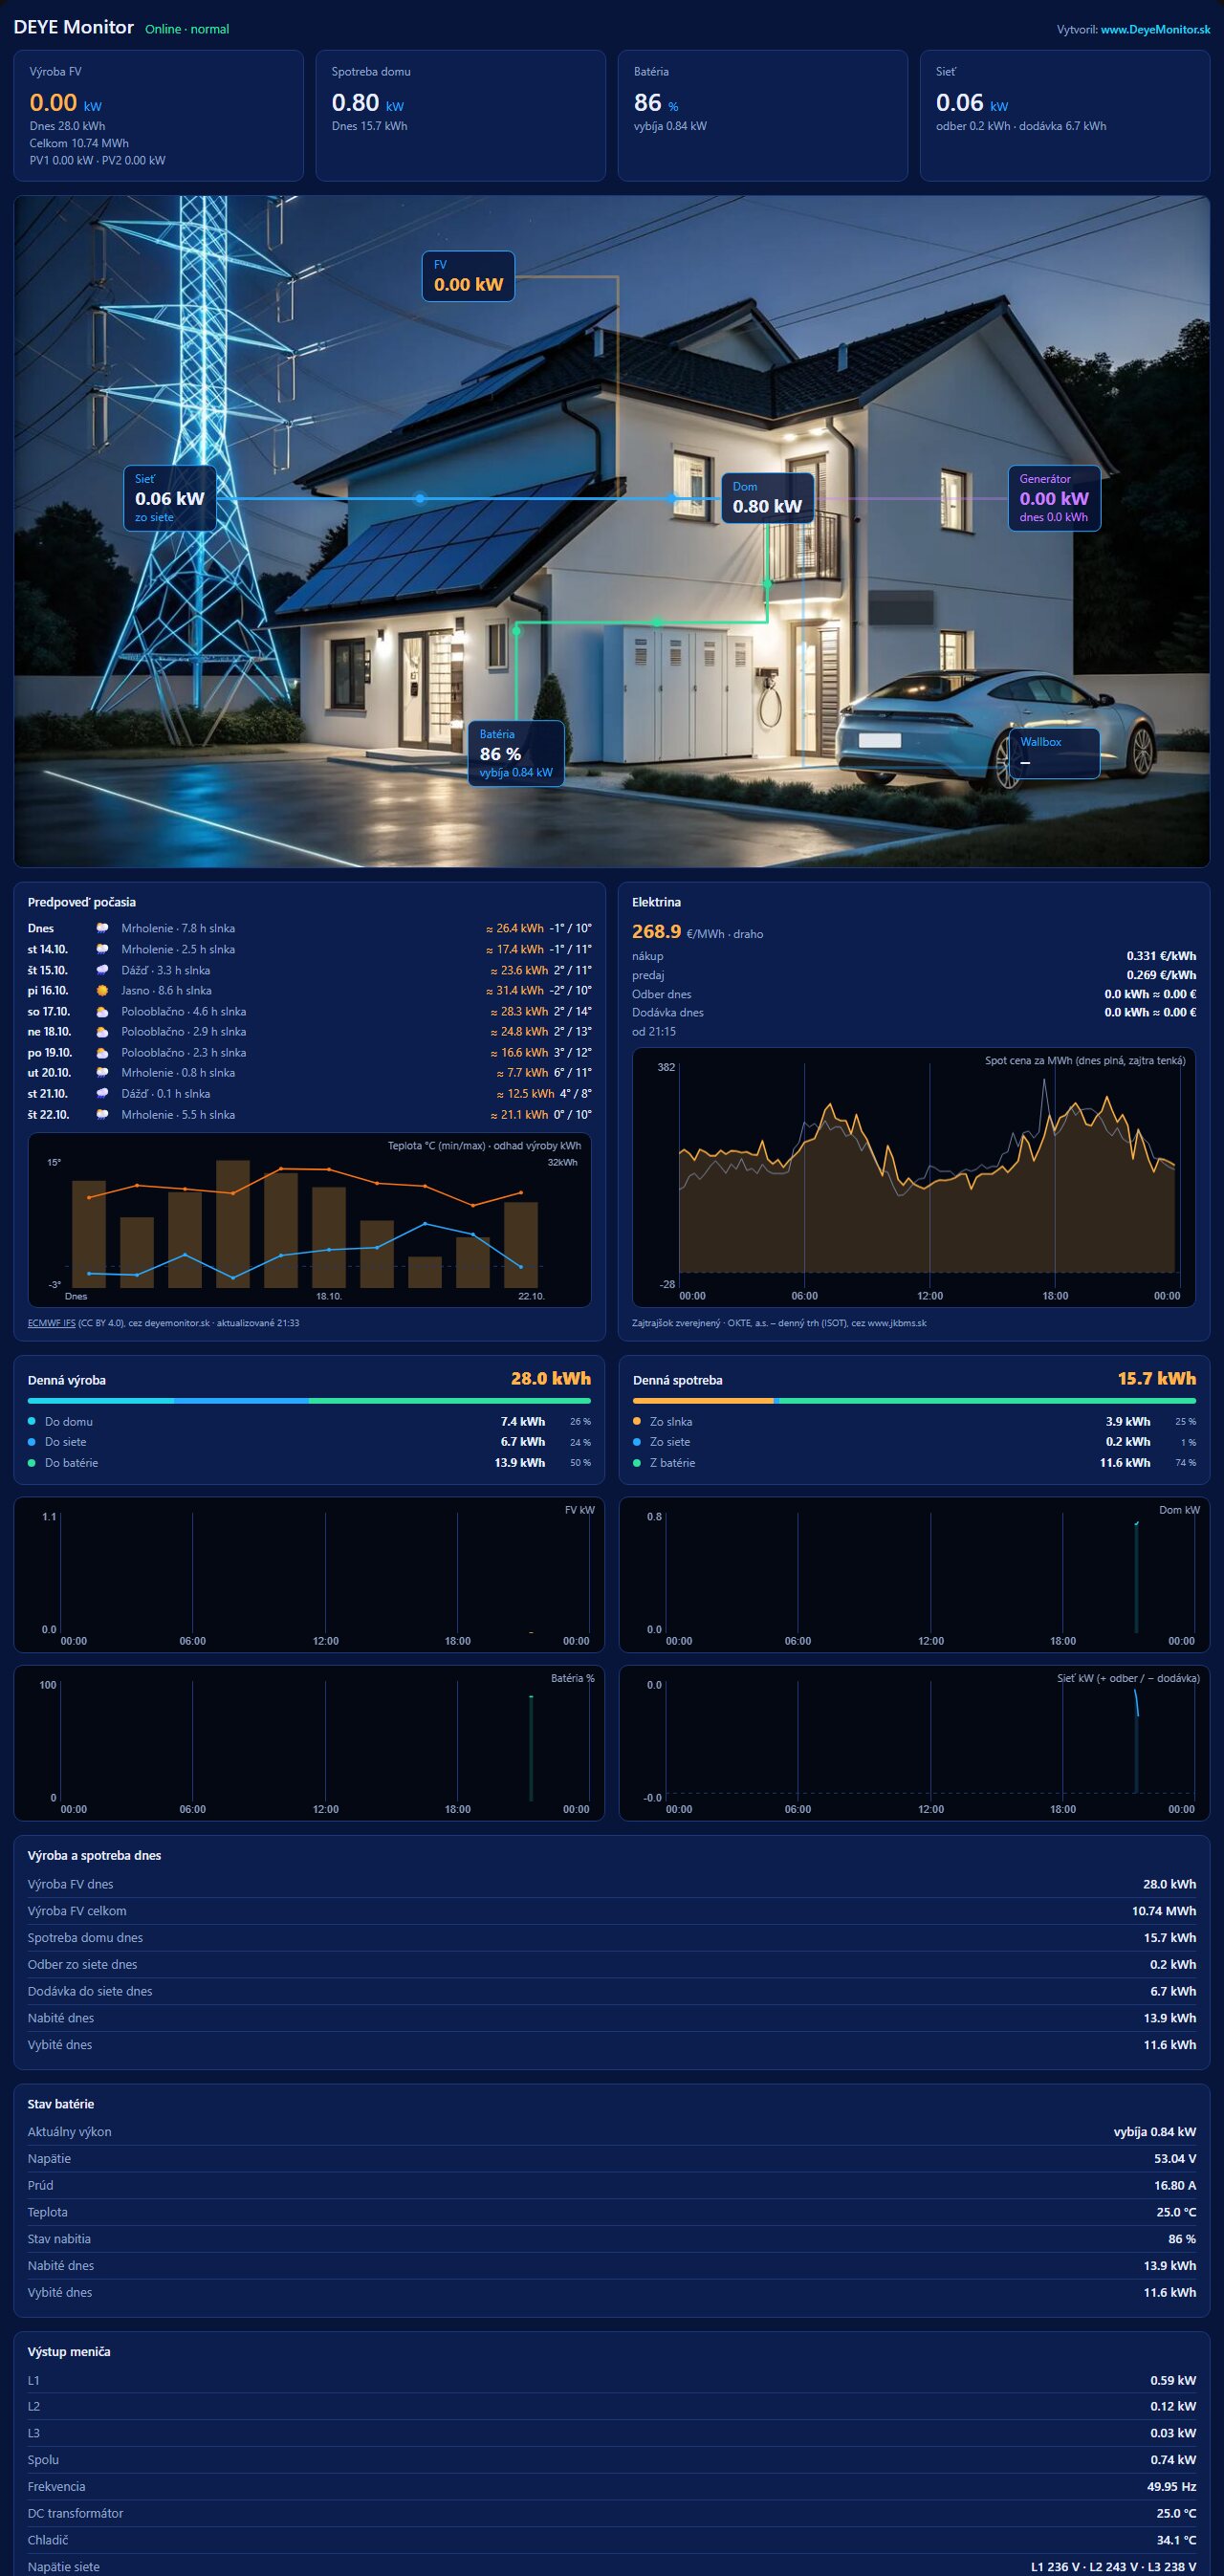Select the Dom 0.80 kW node in the diagram
This screenshot has height=2576, width=1224.
(x=768, y=498)
